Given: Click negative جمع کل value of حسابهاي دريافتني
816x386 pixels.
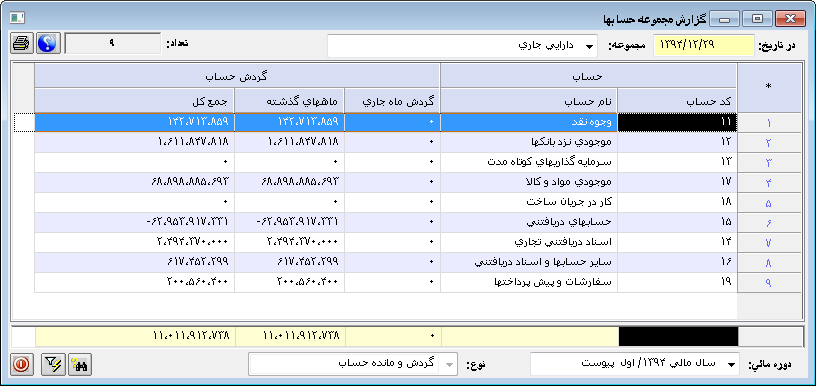Looking at the screenshot, I should [134, 222].
